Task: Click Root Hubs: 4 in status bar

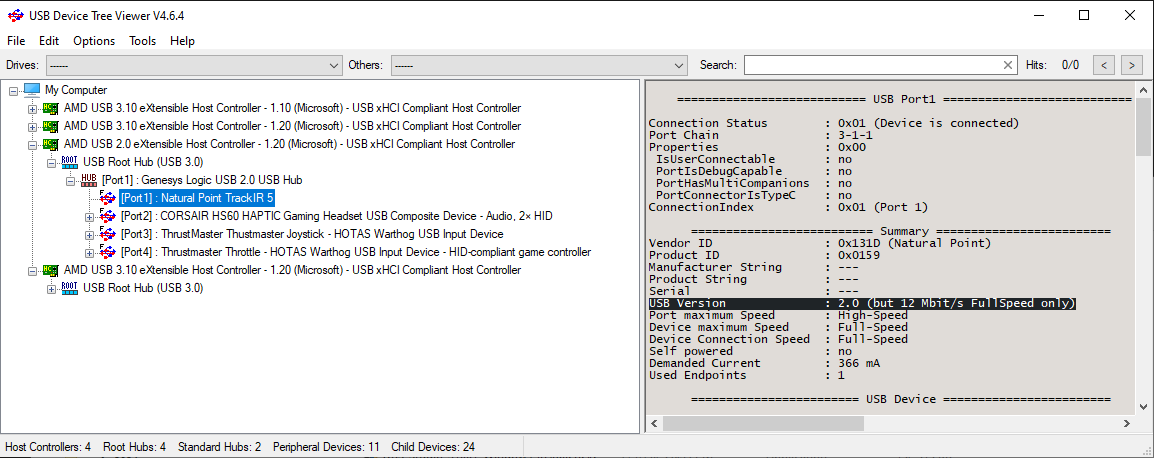Action: click(135, 447)
